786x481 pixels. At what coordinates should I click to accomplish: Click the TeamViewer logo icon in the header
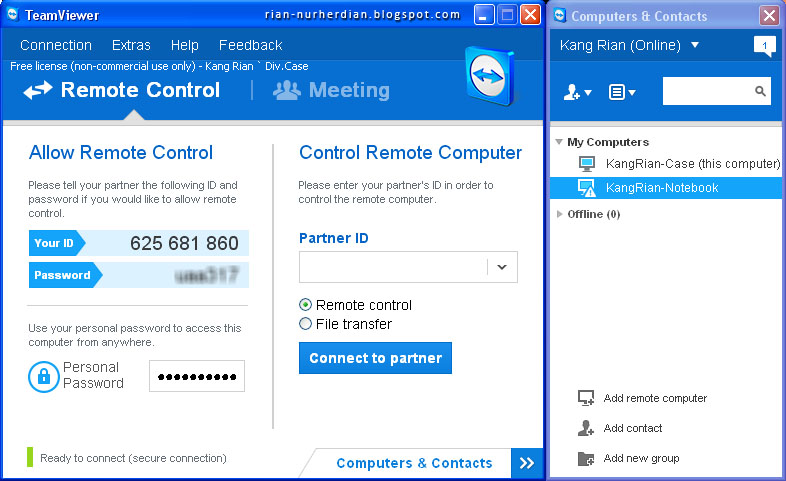point(489,76)
